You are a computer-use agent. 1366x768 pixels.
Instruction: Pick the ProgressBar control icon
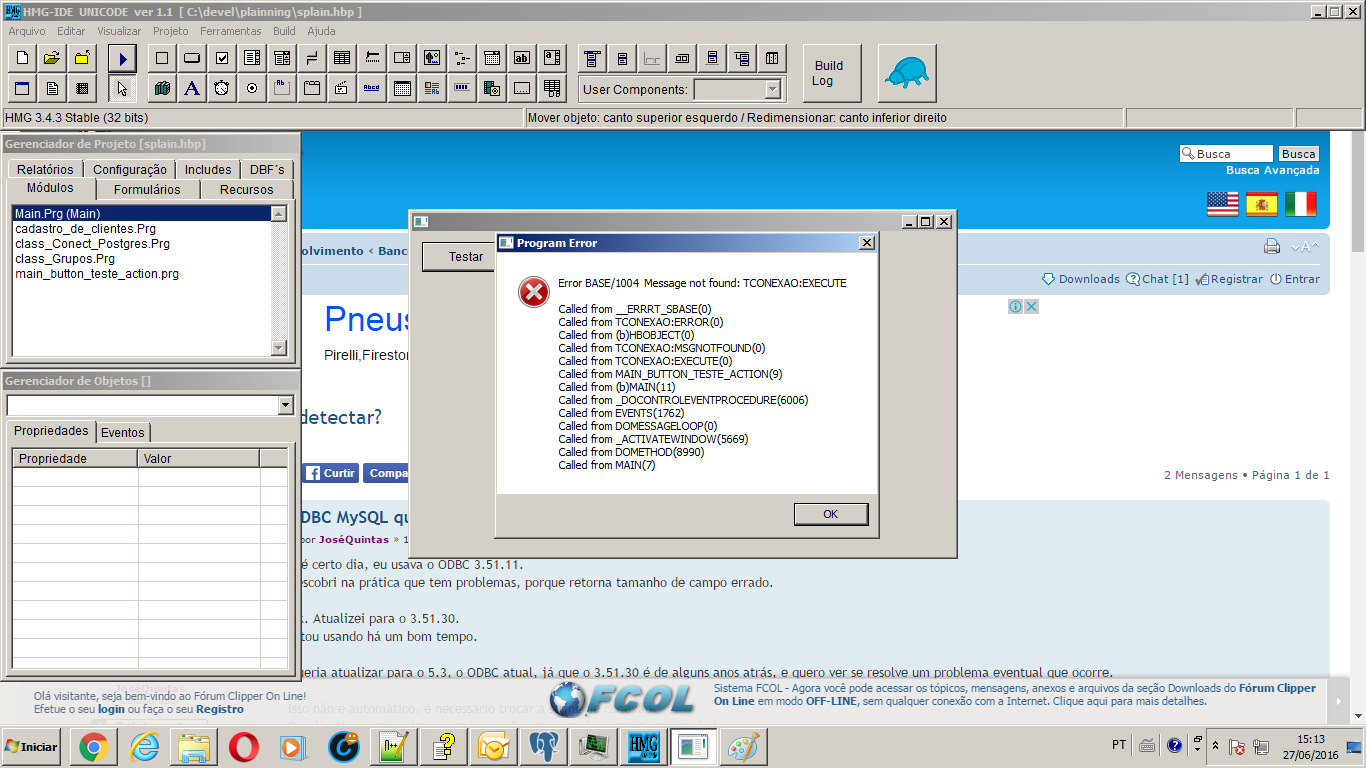[462, 88]
